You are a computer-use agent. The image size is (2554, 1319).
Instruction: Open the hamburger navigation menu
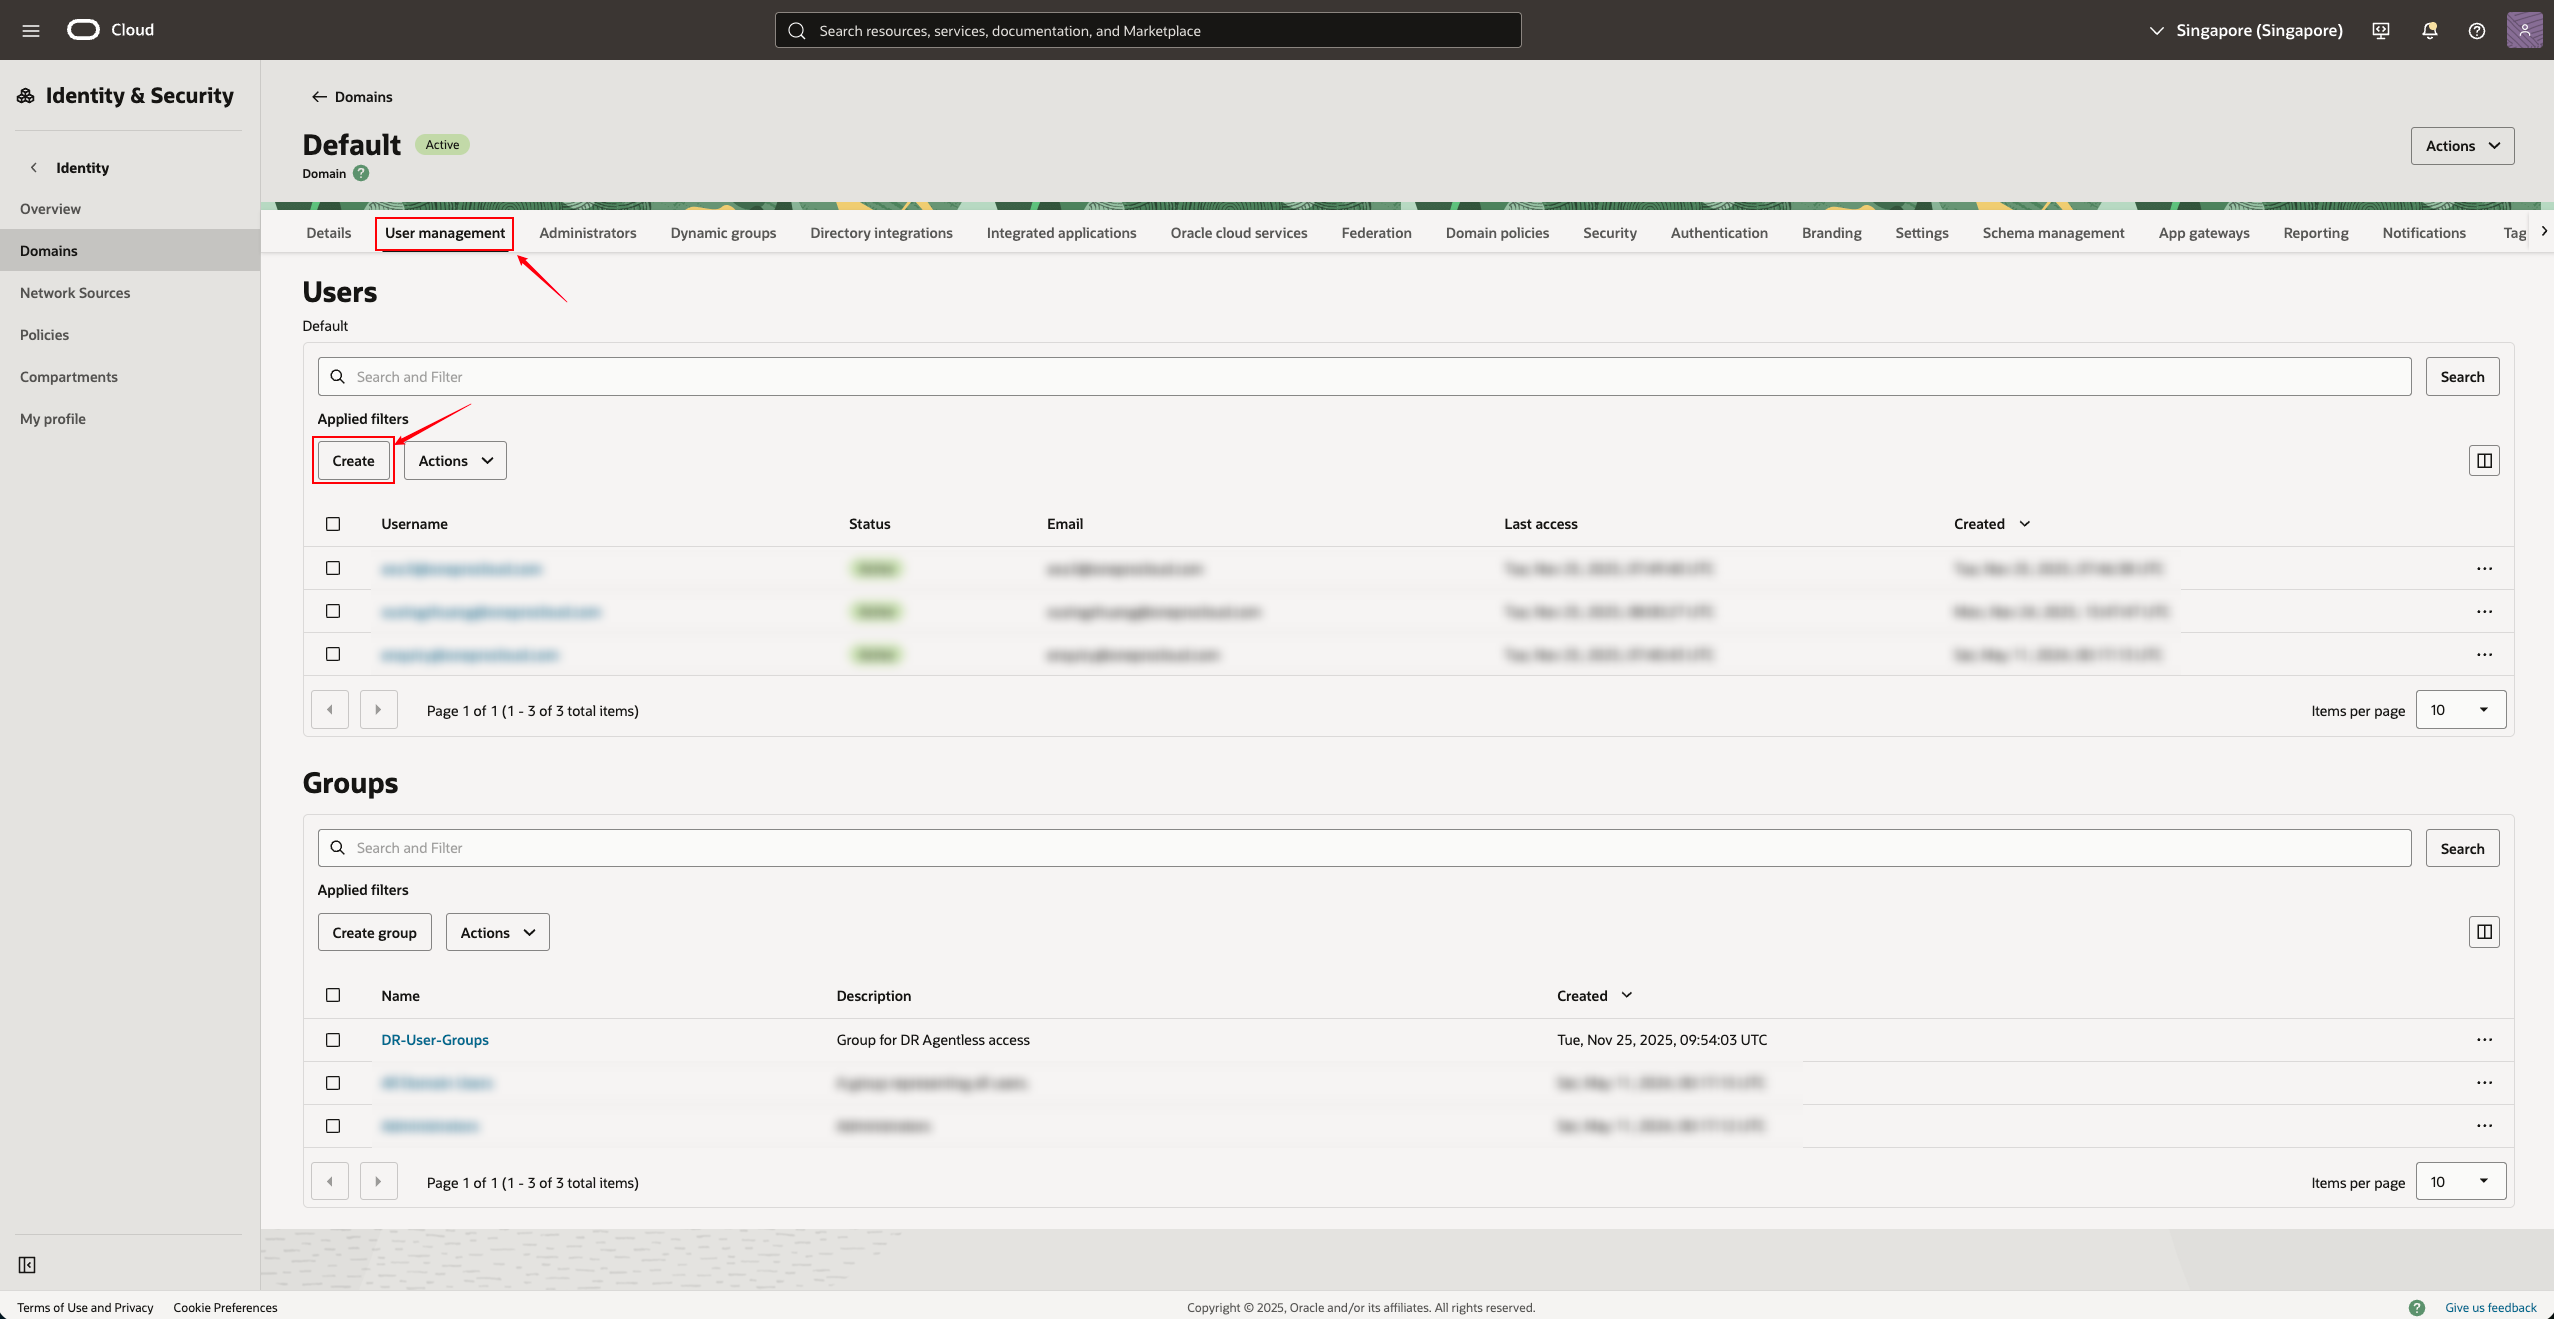pos(31,30)
